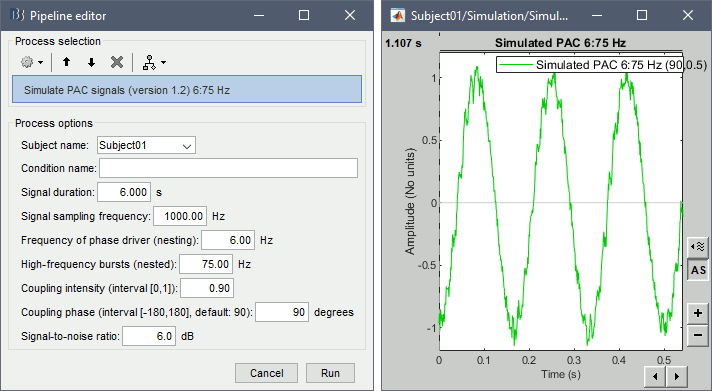Maximize the Subject01 simulation figure window

click(642, 15)
